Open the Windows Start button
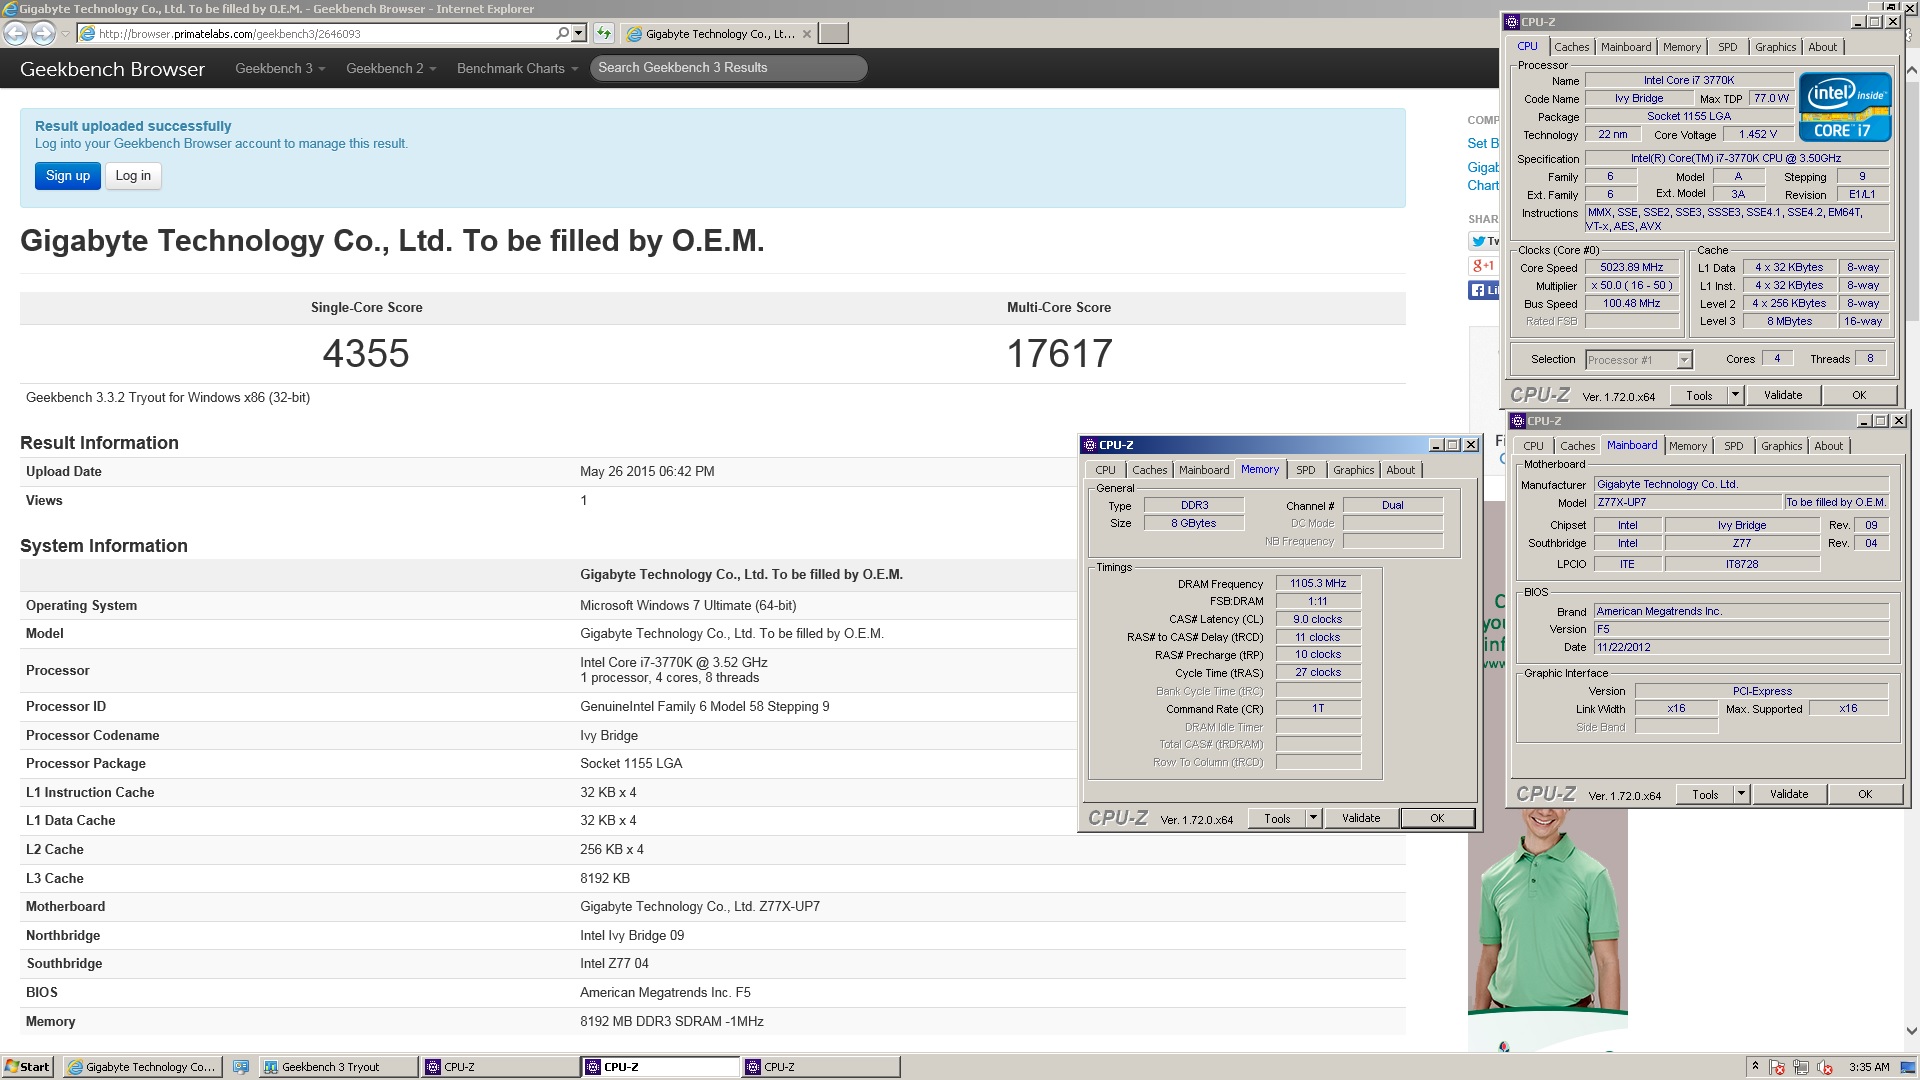This screenshot has height=1080, width=1920. [27, 1067]
